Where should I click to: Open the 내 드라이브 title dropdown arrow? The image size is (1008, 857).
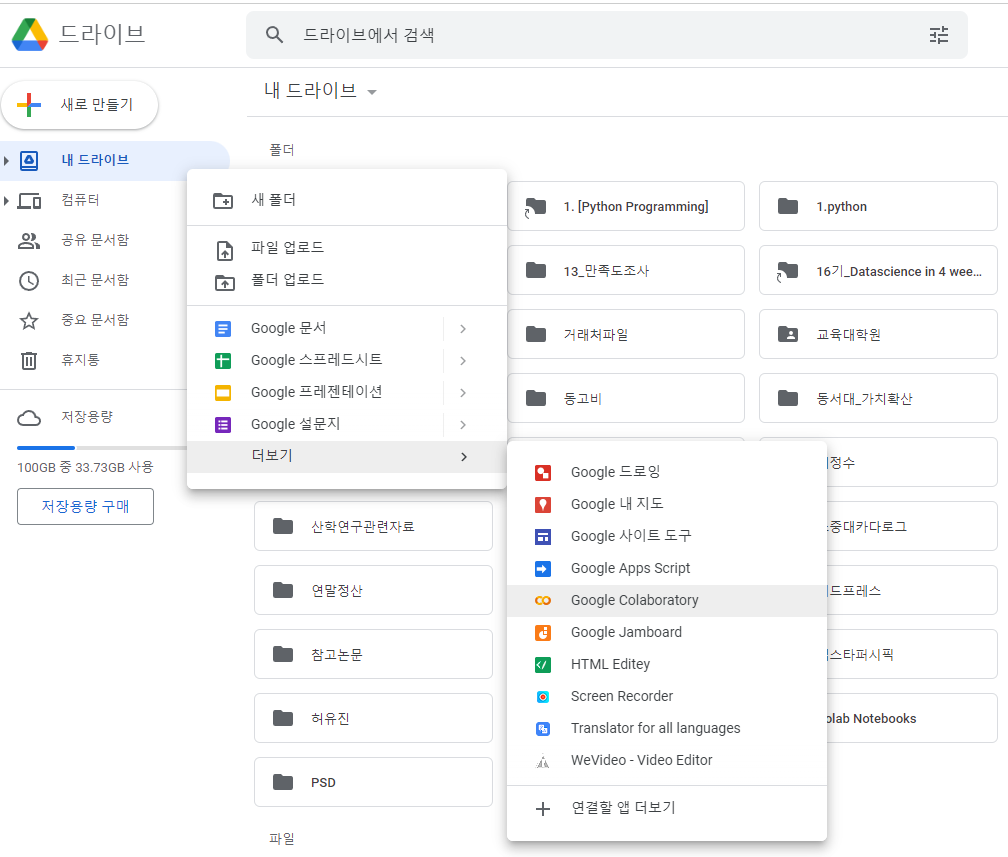coord(372,92)
